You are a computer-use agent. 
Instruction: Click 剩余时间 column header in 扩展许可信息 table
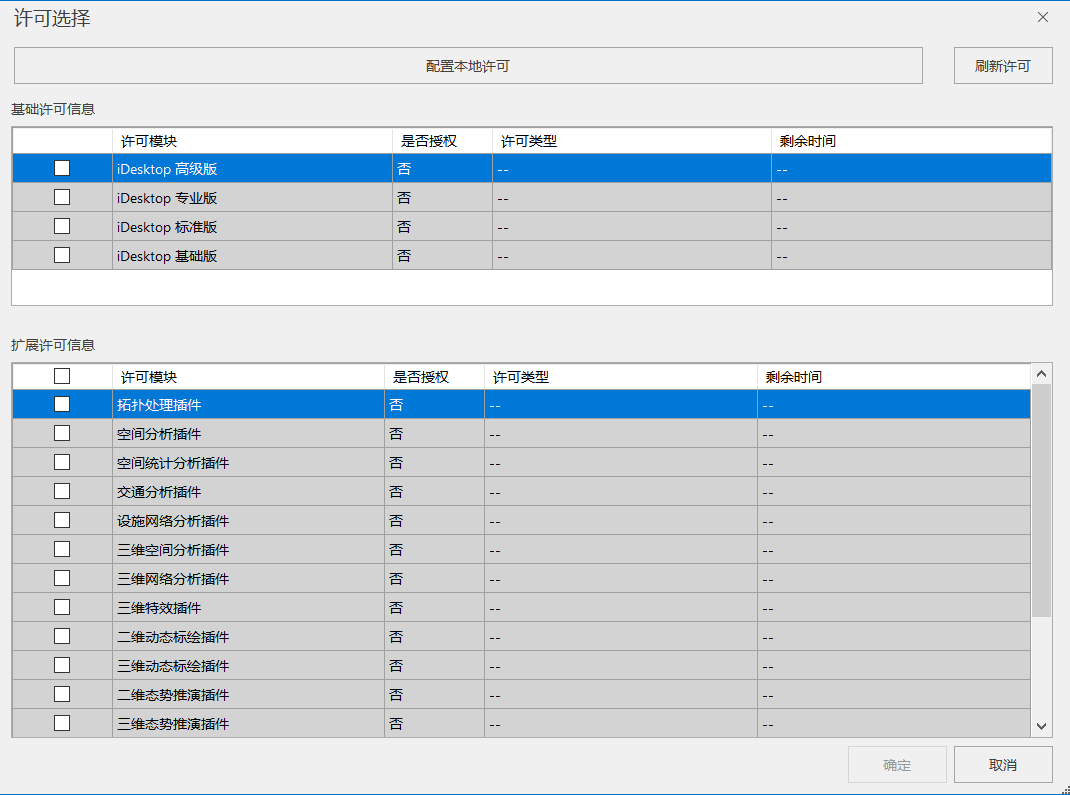(894, 377)
